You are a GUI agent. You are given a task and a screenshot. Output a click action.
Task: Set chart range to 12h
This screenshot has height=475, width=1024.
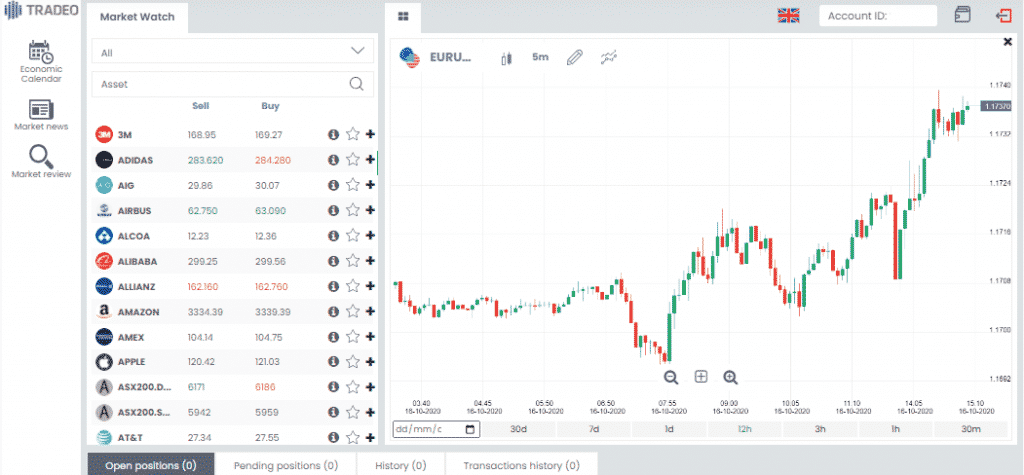point(744,429)
